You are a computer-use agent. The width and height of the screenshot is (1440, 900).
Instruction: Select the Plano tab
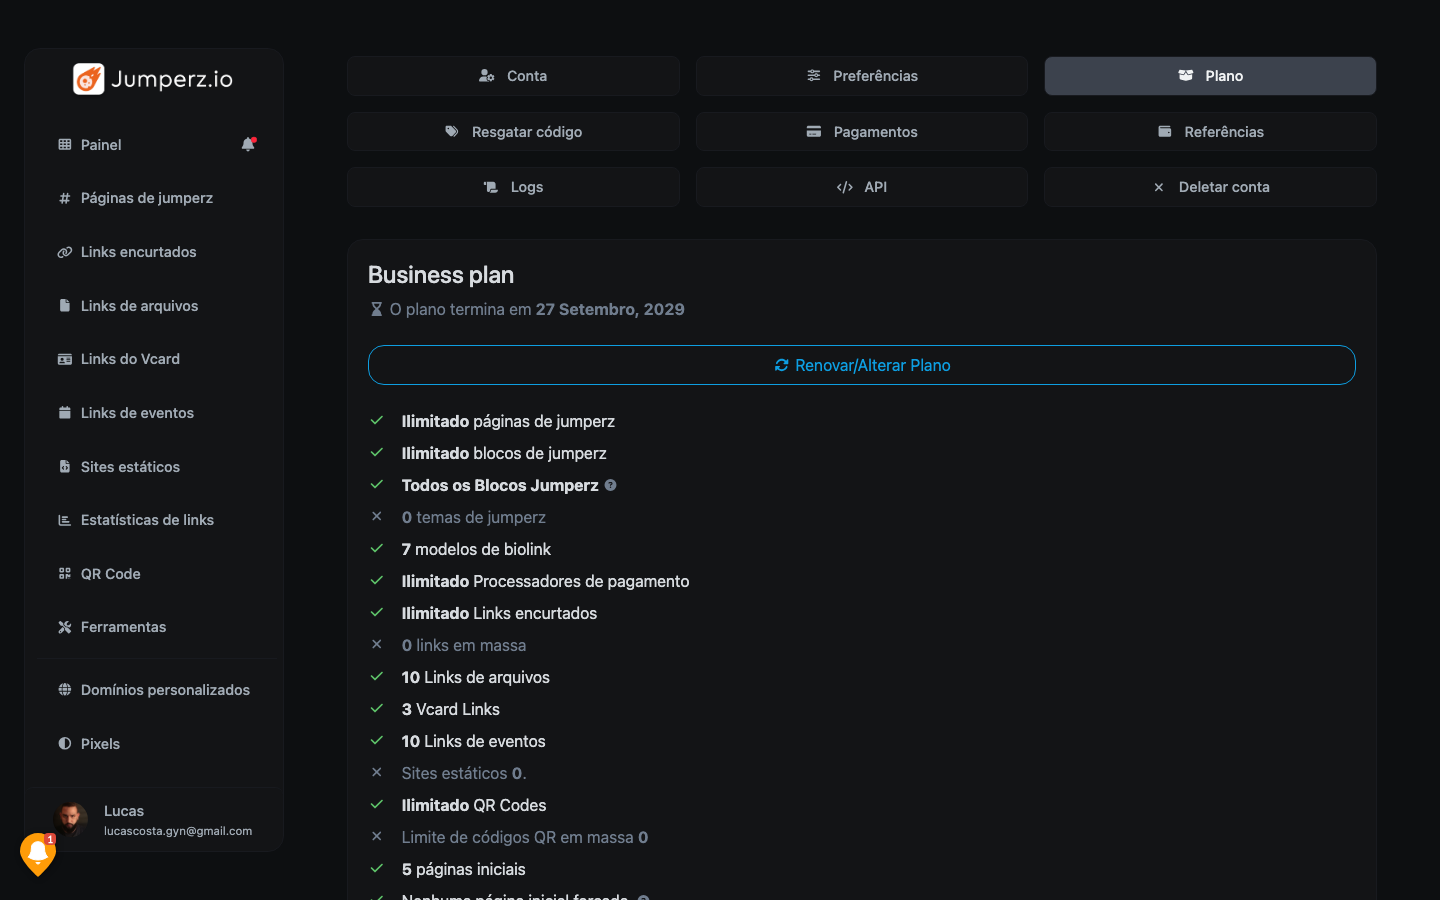coord(1210,76)
